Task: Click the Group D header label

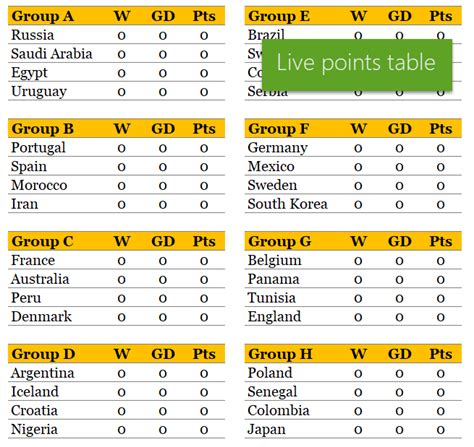Action: tap(43, 354)
